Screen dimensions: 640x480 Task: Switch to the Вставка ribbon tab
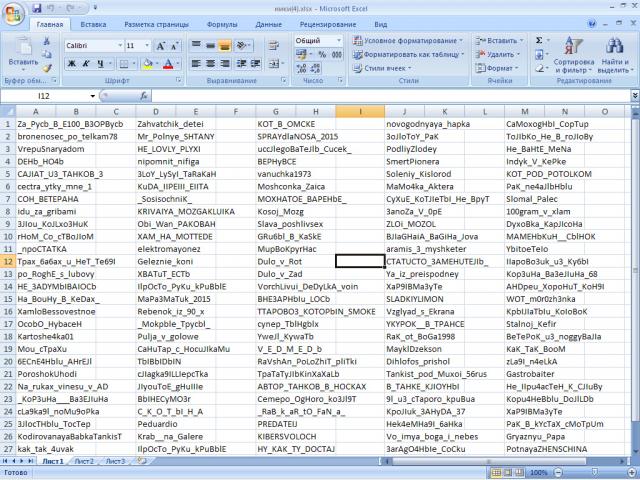pos(93,23)
